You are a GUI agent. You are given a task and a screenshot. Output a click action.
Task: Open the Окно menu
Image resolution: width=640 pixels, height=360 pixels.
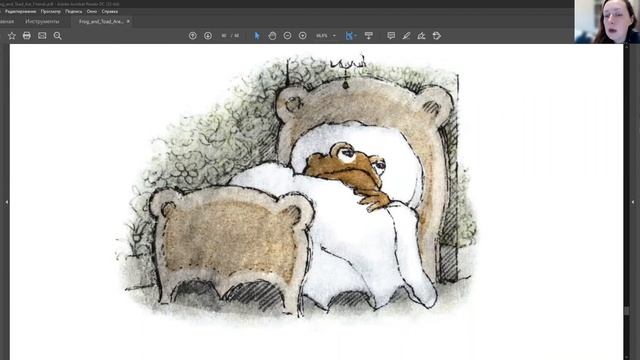click(x=92, y=11)
